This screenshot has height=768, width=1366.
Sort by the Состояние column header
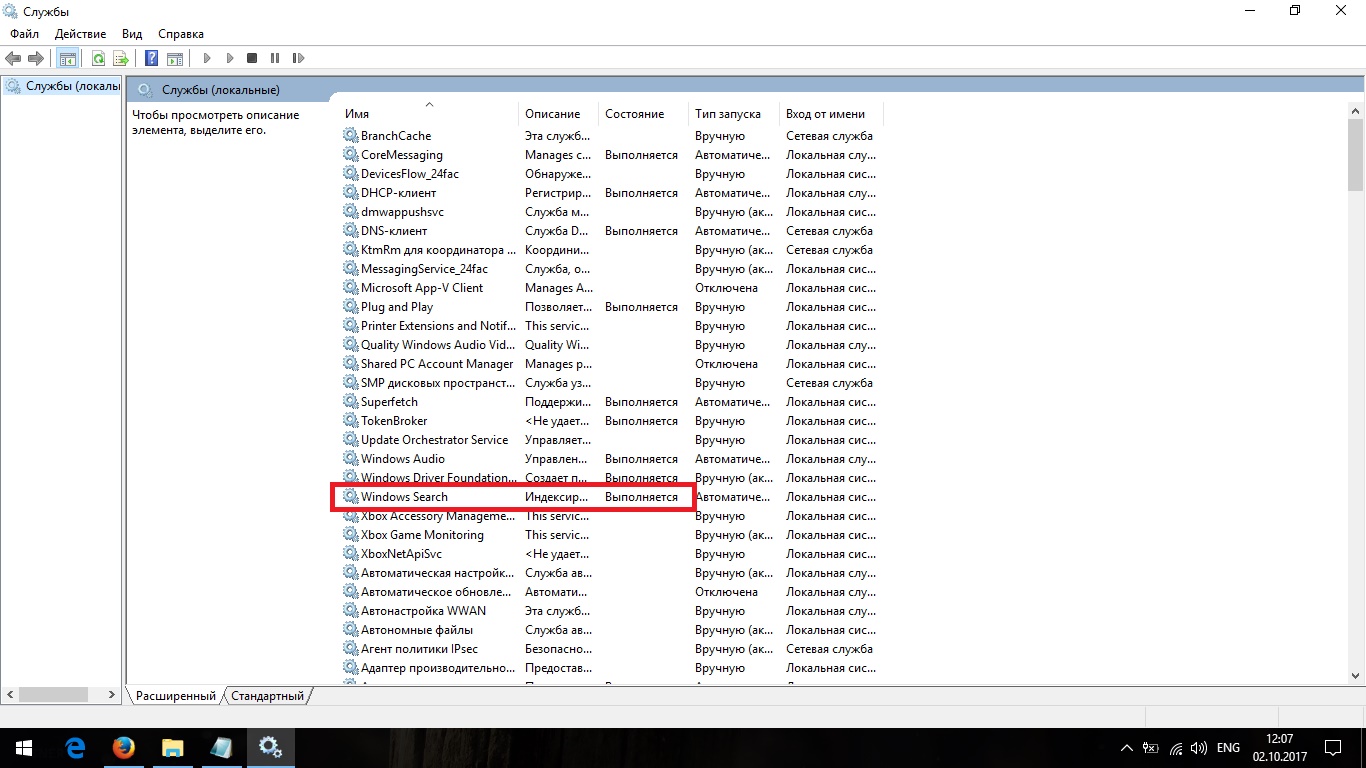coord(643,114)
